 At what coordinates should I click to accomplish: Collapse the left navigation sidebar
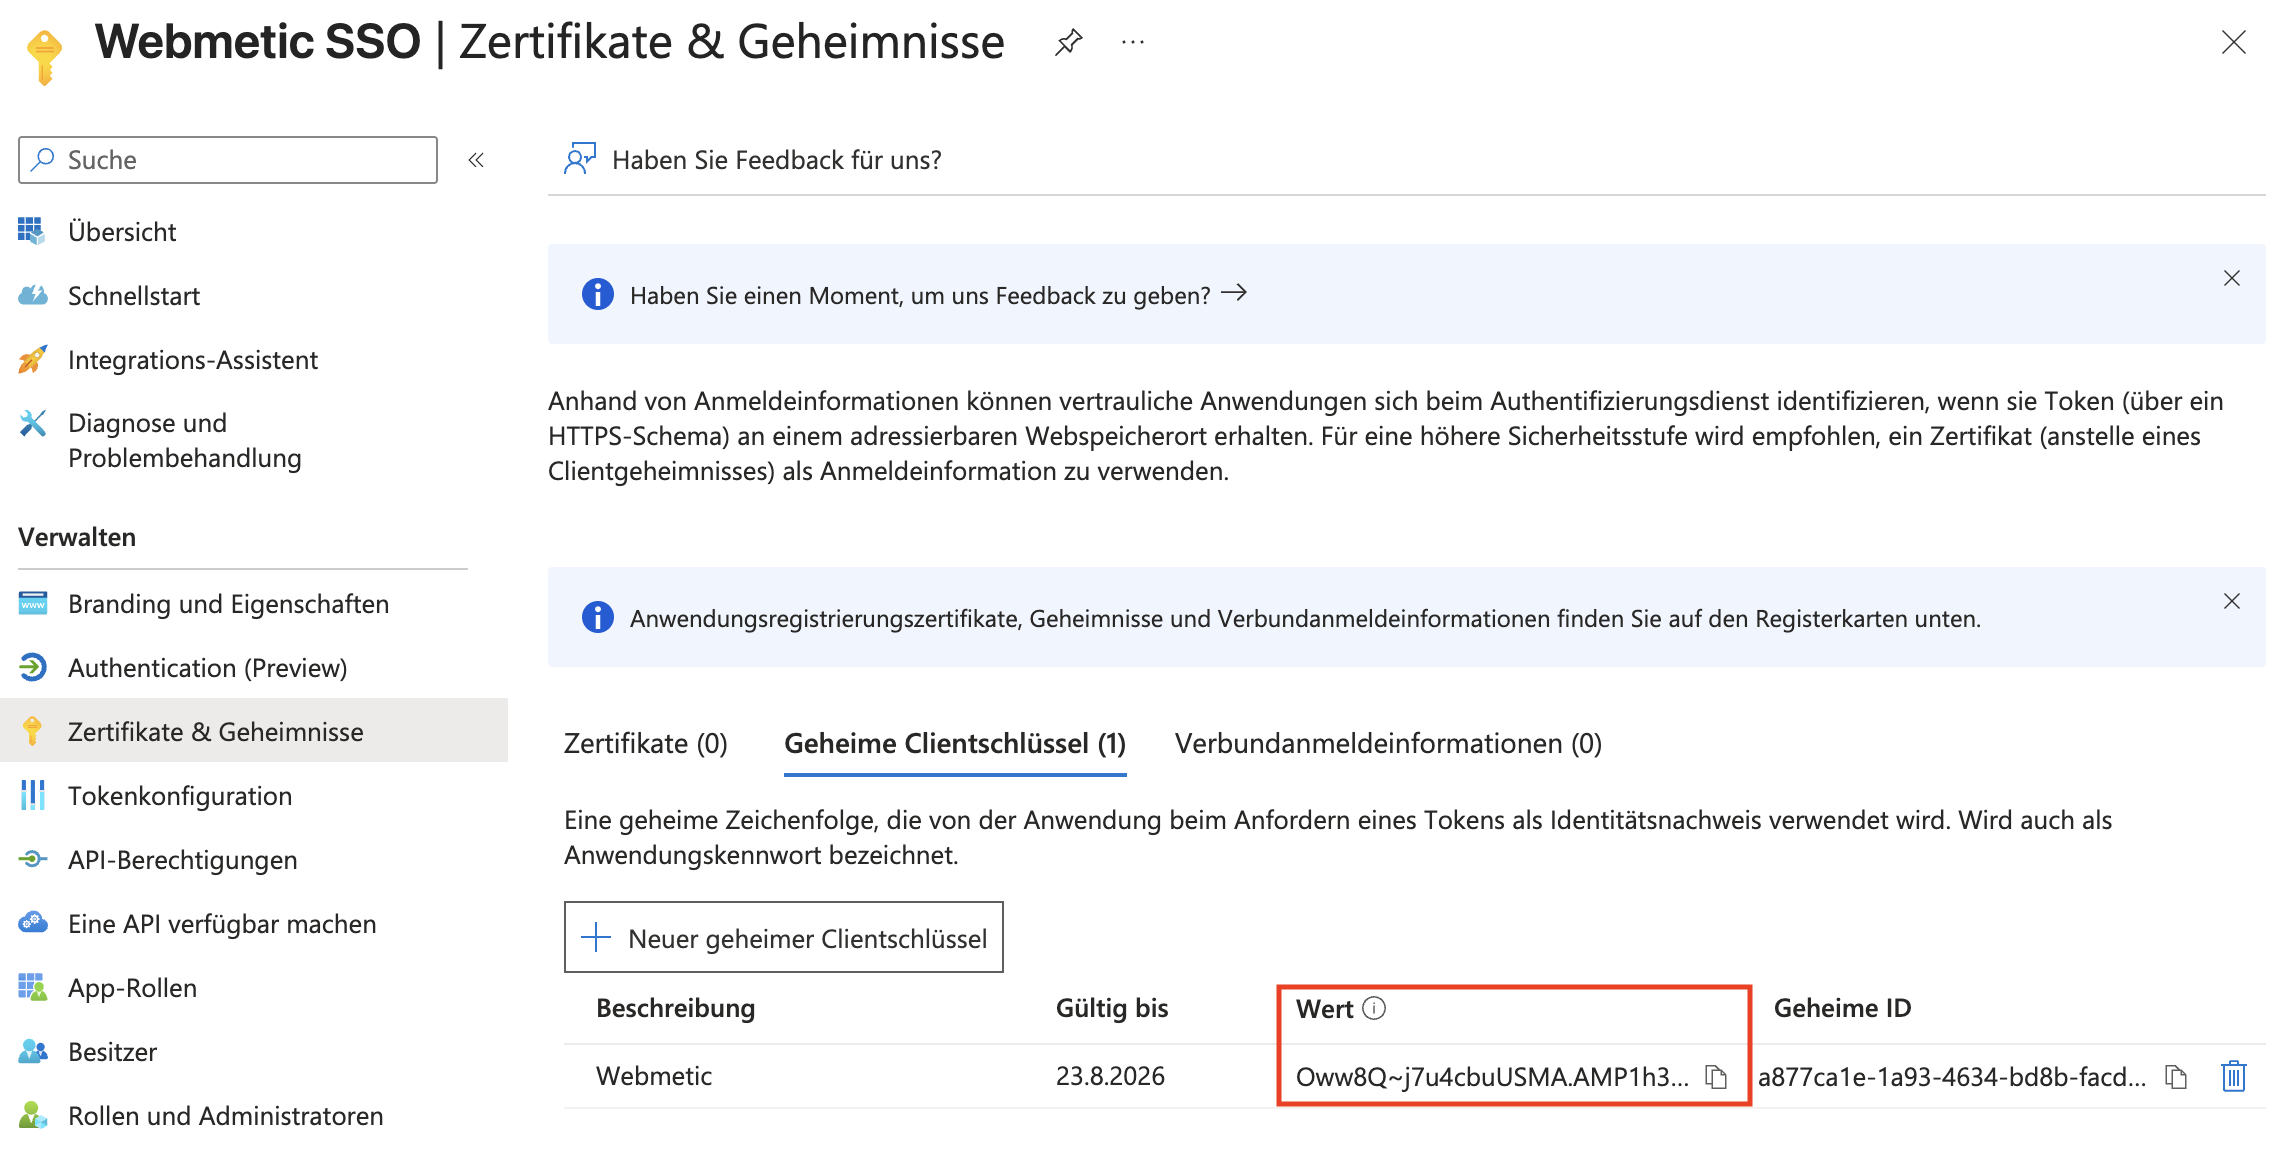pos(476,160)
